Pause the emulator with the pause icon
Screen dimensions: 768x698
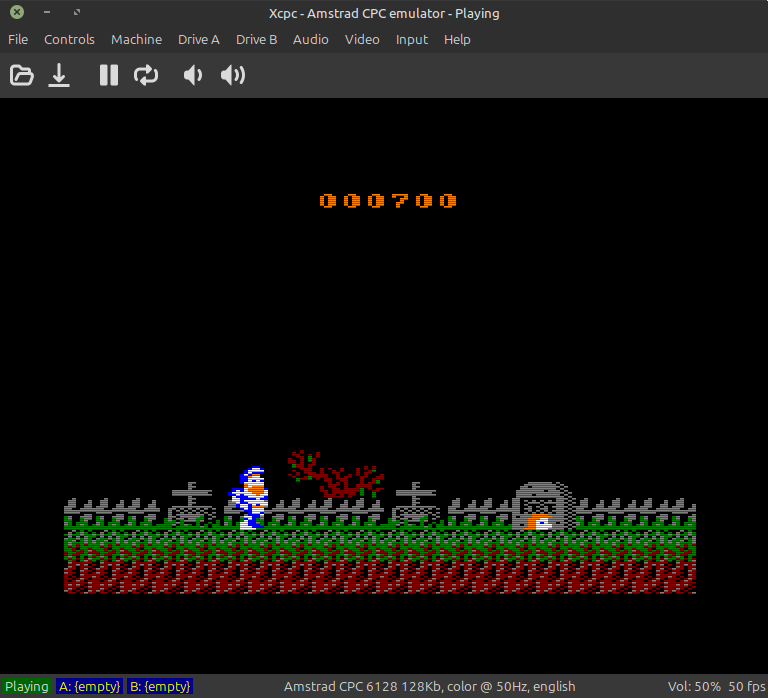109,75
